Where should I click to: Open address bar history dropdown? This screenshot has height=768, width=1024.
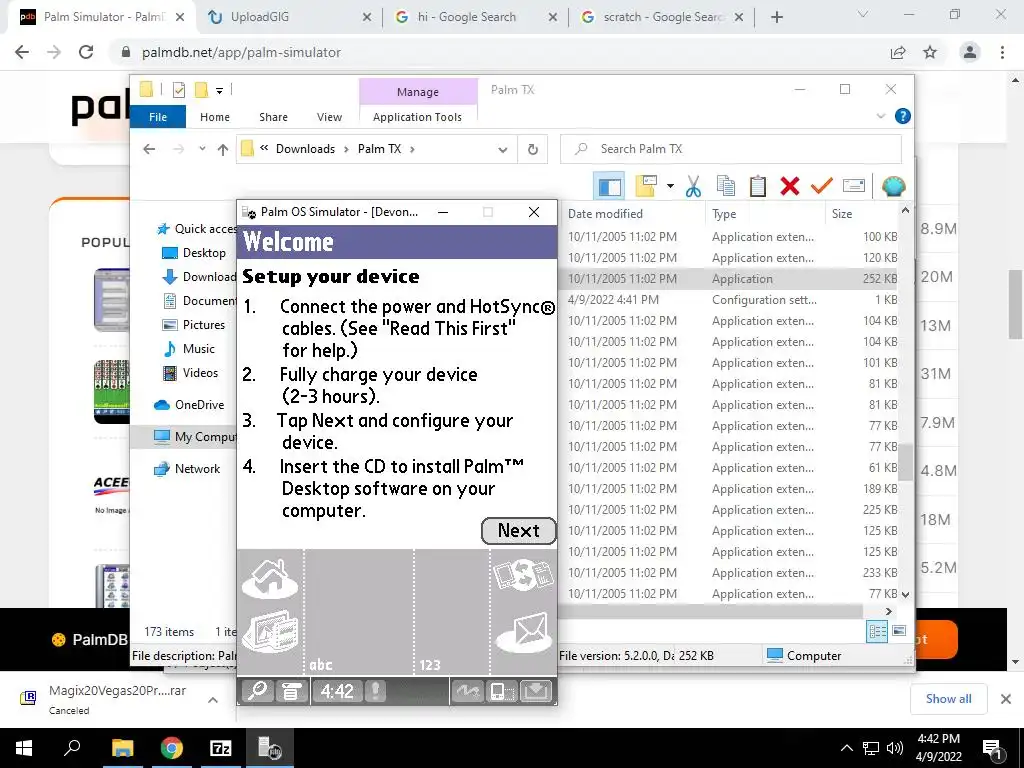(x=502, y=150)
